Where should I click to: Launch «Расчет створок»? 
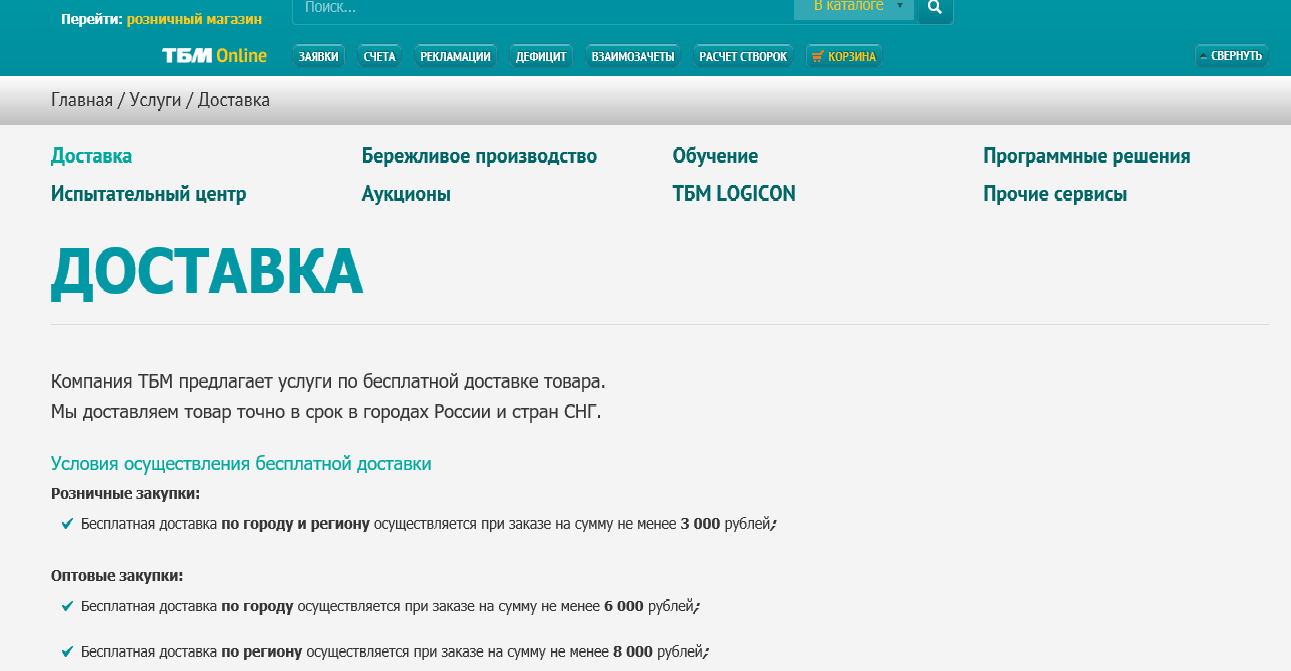743,57
